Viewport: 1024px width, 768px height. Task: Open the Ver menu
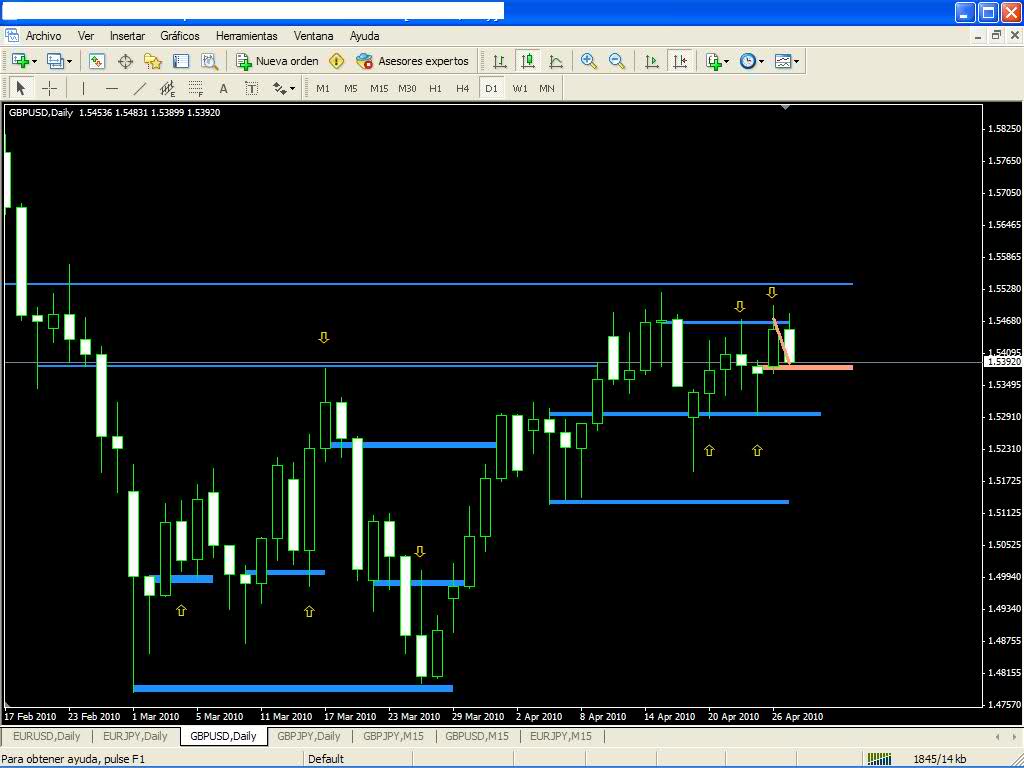coord(86,36)
